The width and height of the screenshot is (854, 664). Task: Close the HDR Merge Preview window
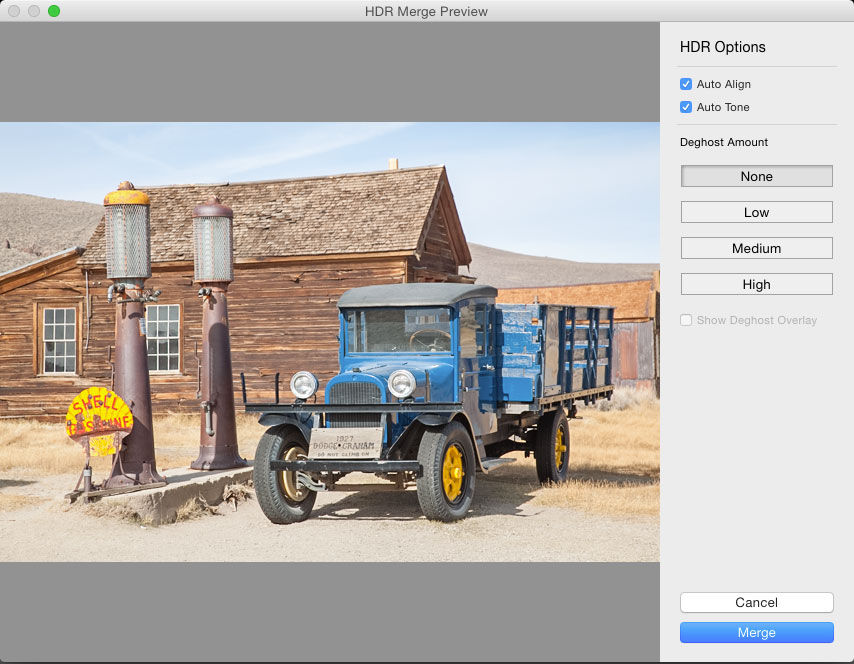(x=13, y=11)
